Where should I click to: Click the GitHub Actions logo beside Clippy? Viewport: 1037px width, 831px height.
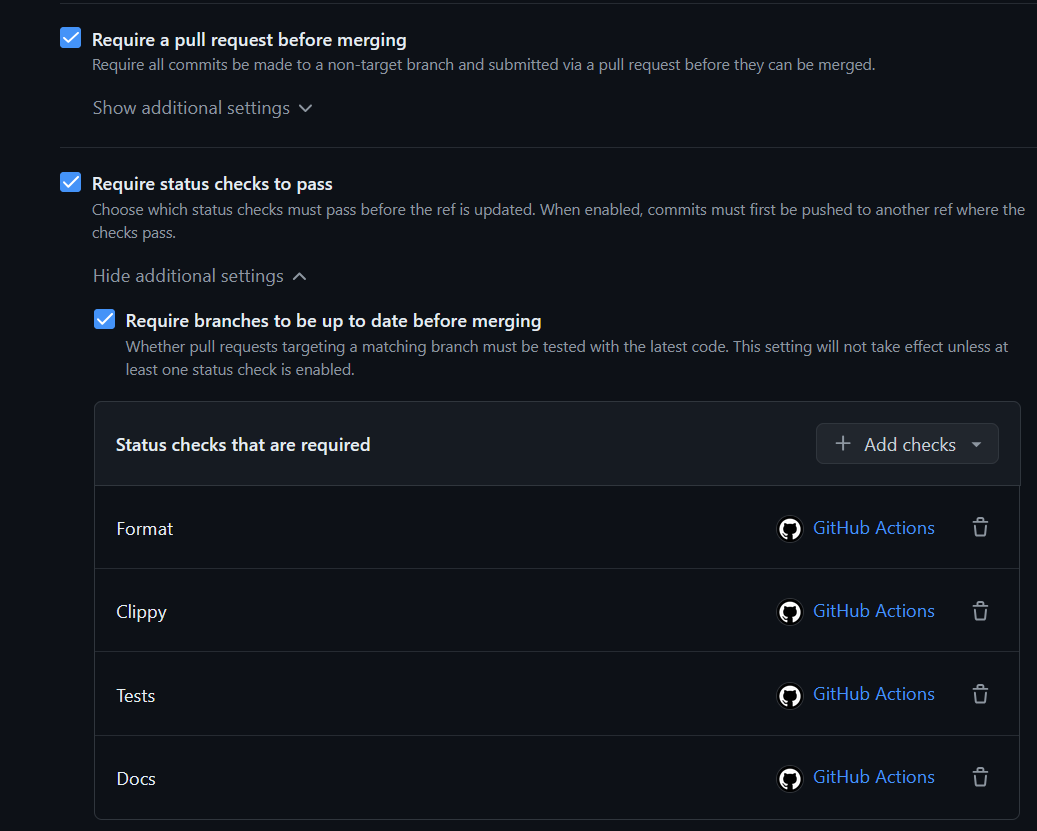[x=789, y=611]
